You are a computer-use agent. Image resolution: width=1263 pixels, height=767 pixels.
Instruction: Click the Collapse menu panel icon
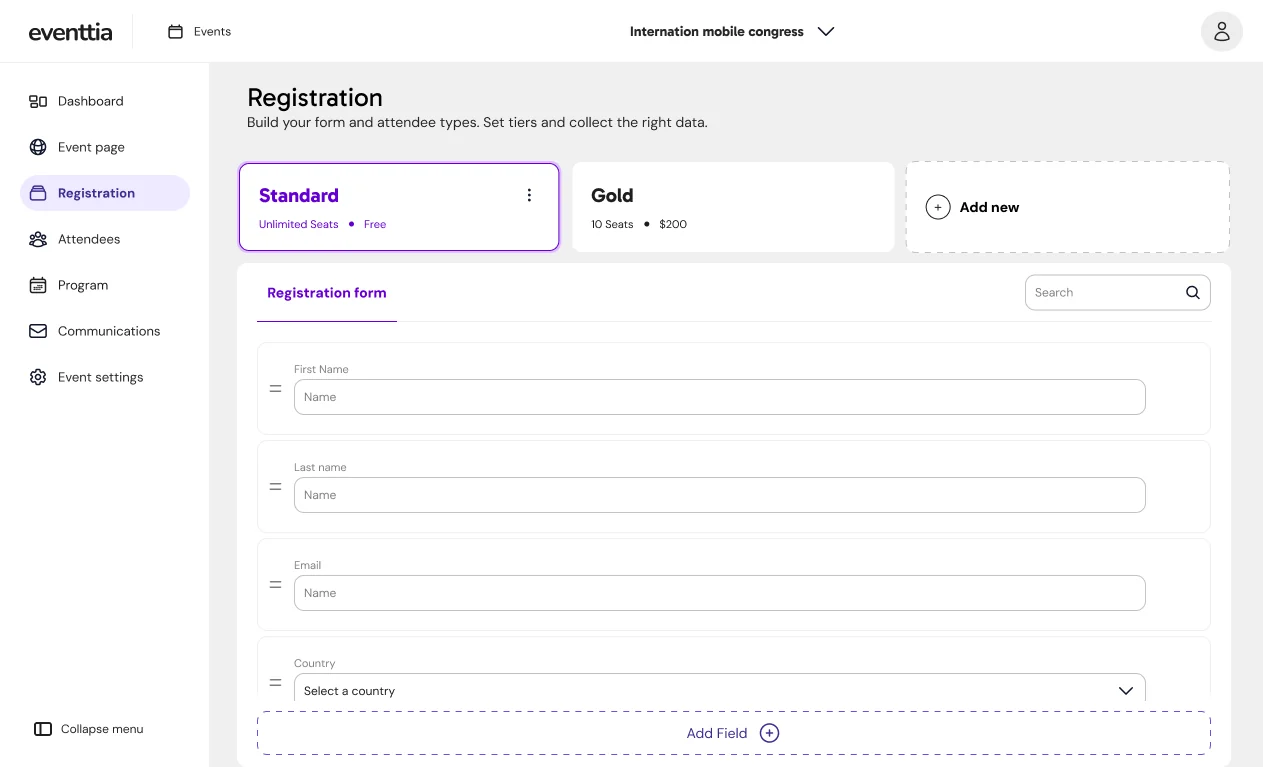click(43, 729)
